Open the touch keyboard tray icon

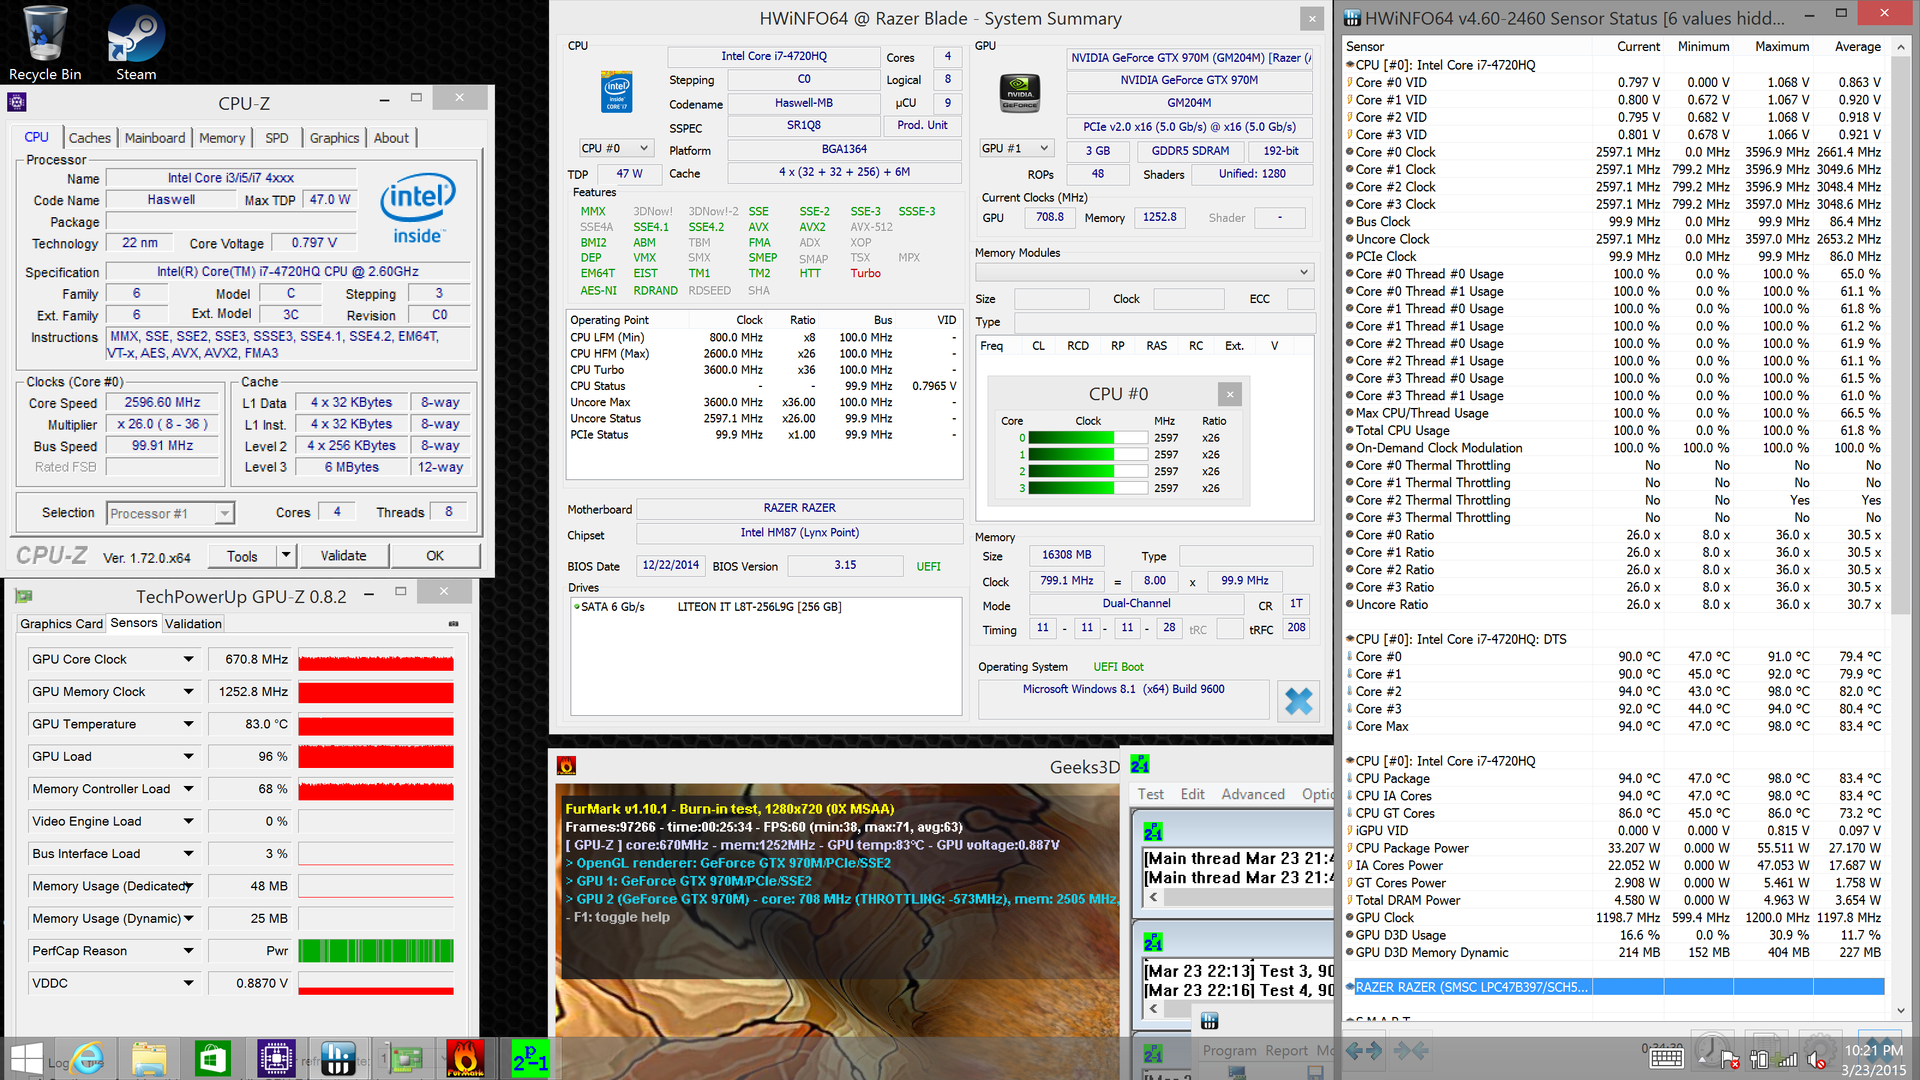[x=1667, y=1058]
